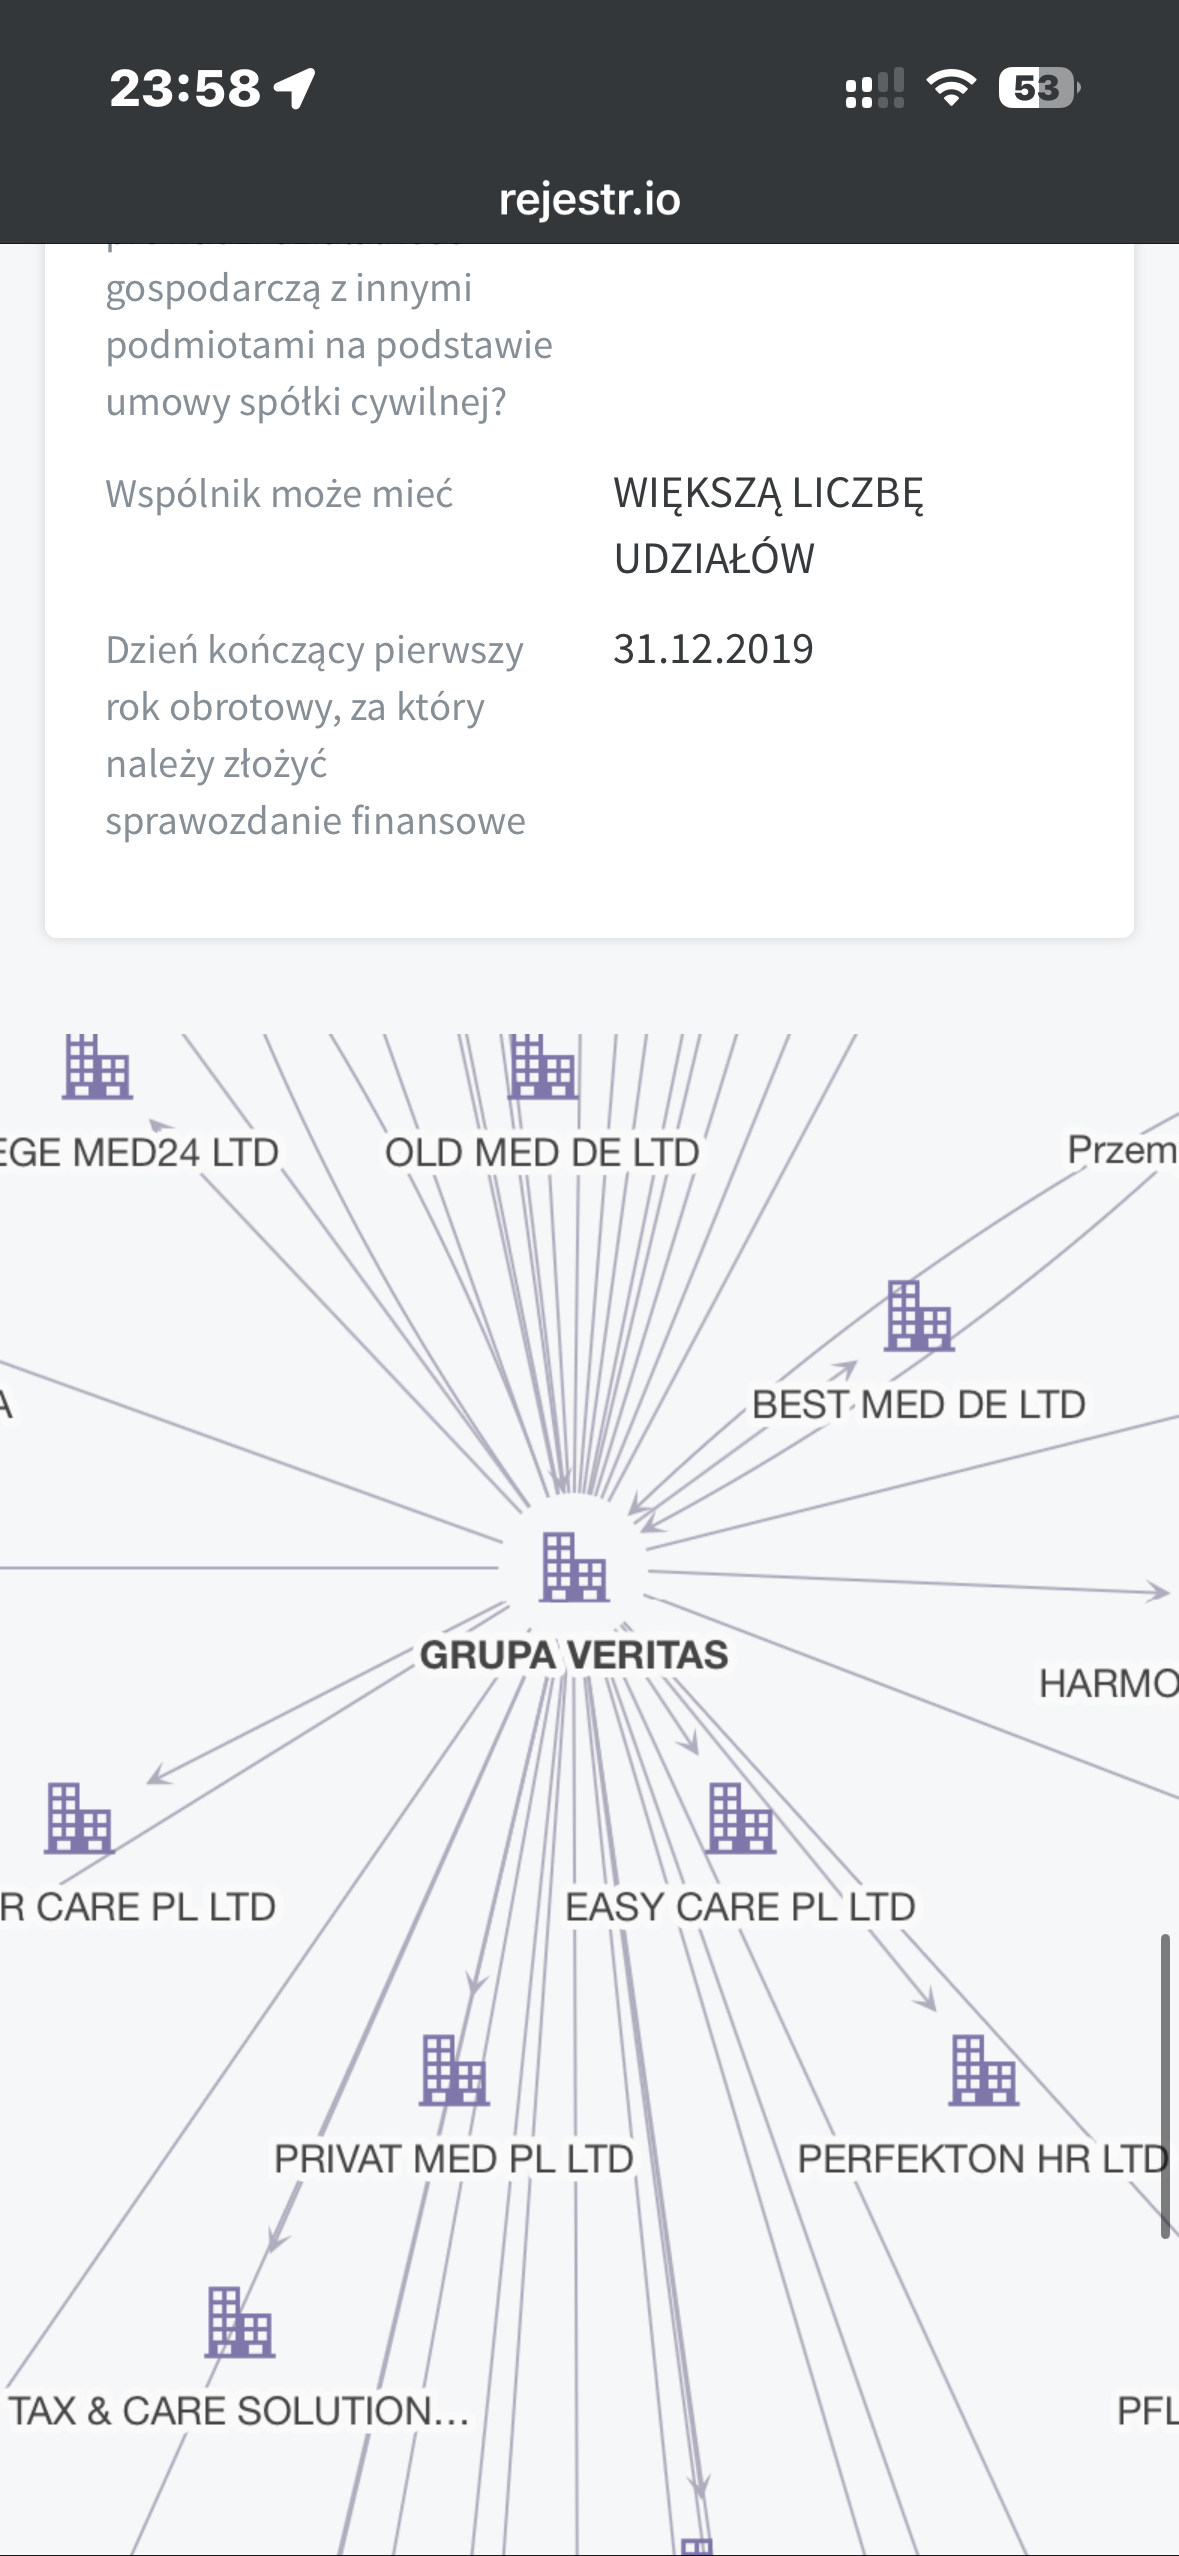This screenshot has height=2556, width=1179.
Task: Open the MED24 LTD building icon
Action: click(97, 1066)
